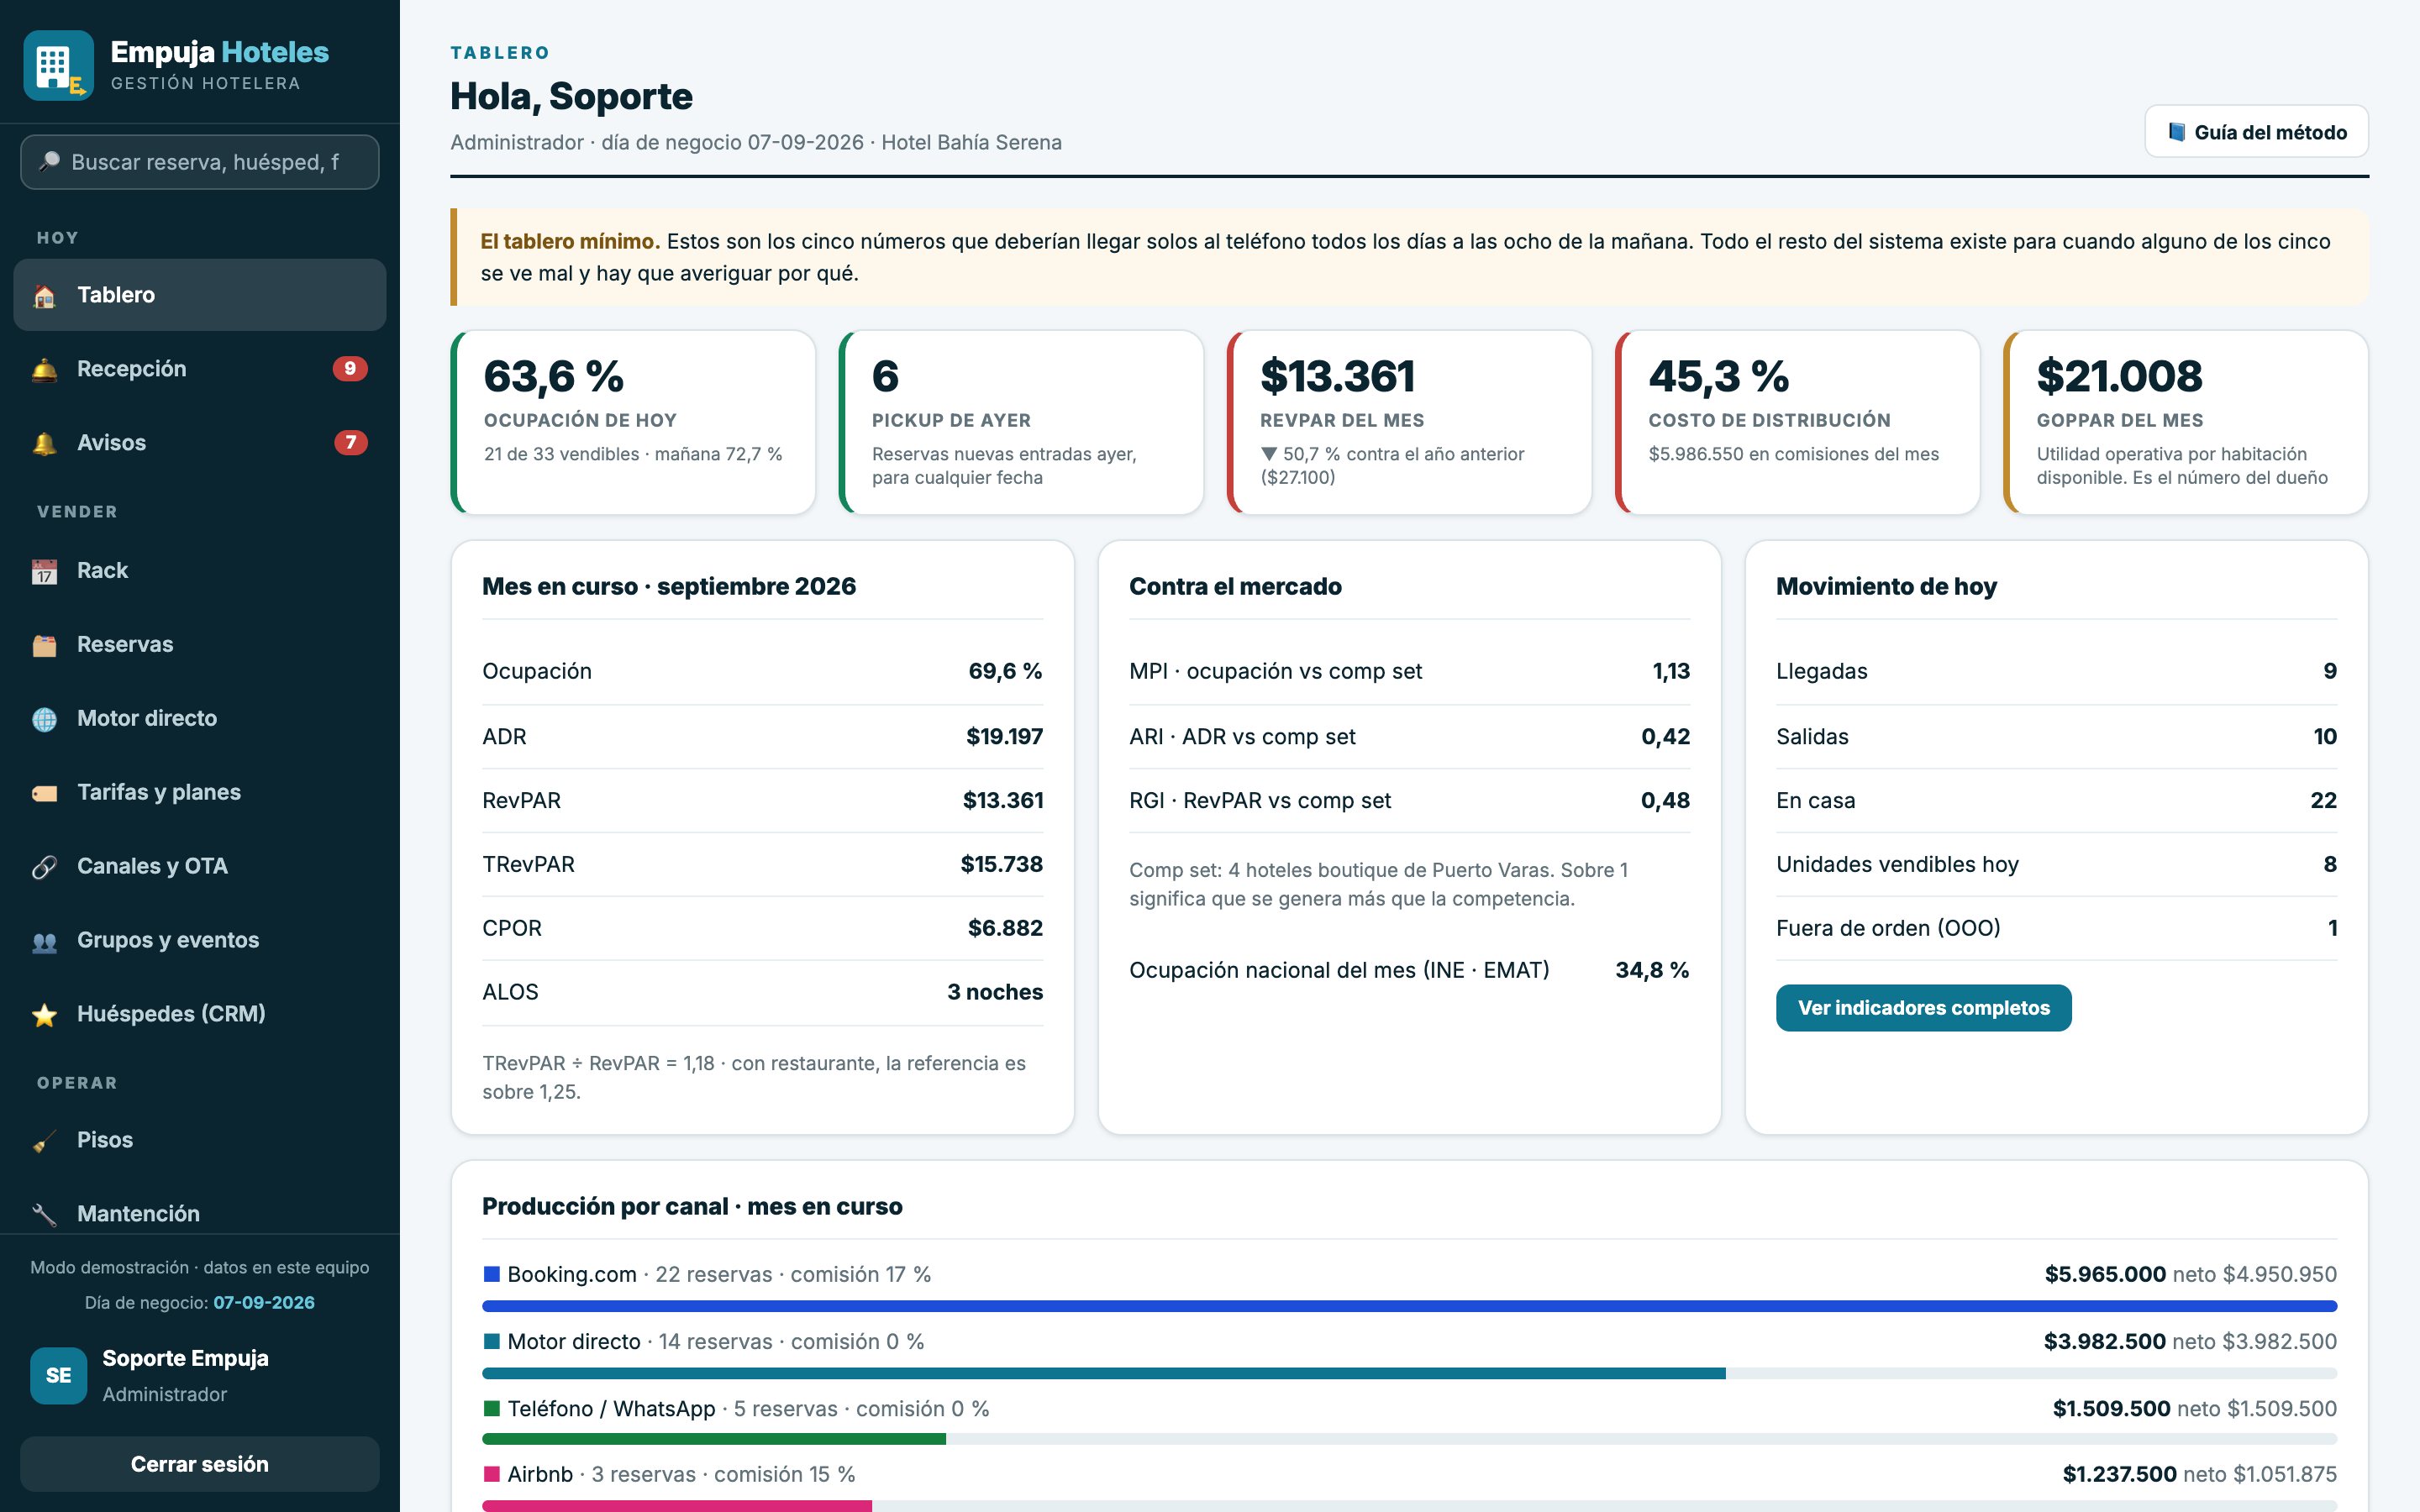Click the tag icon beside Tarifas y planes

(45, 794)
